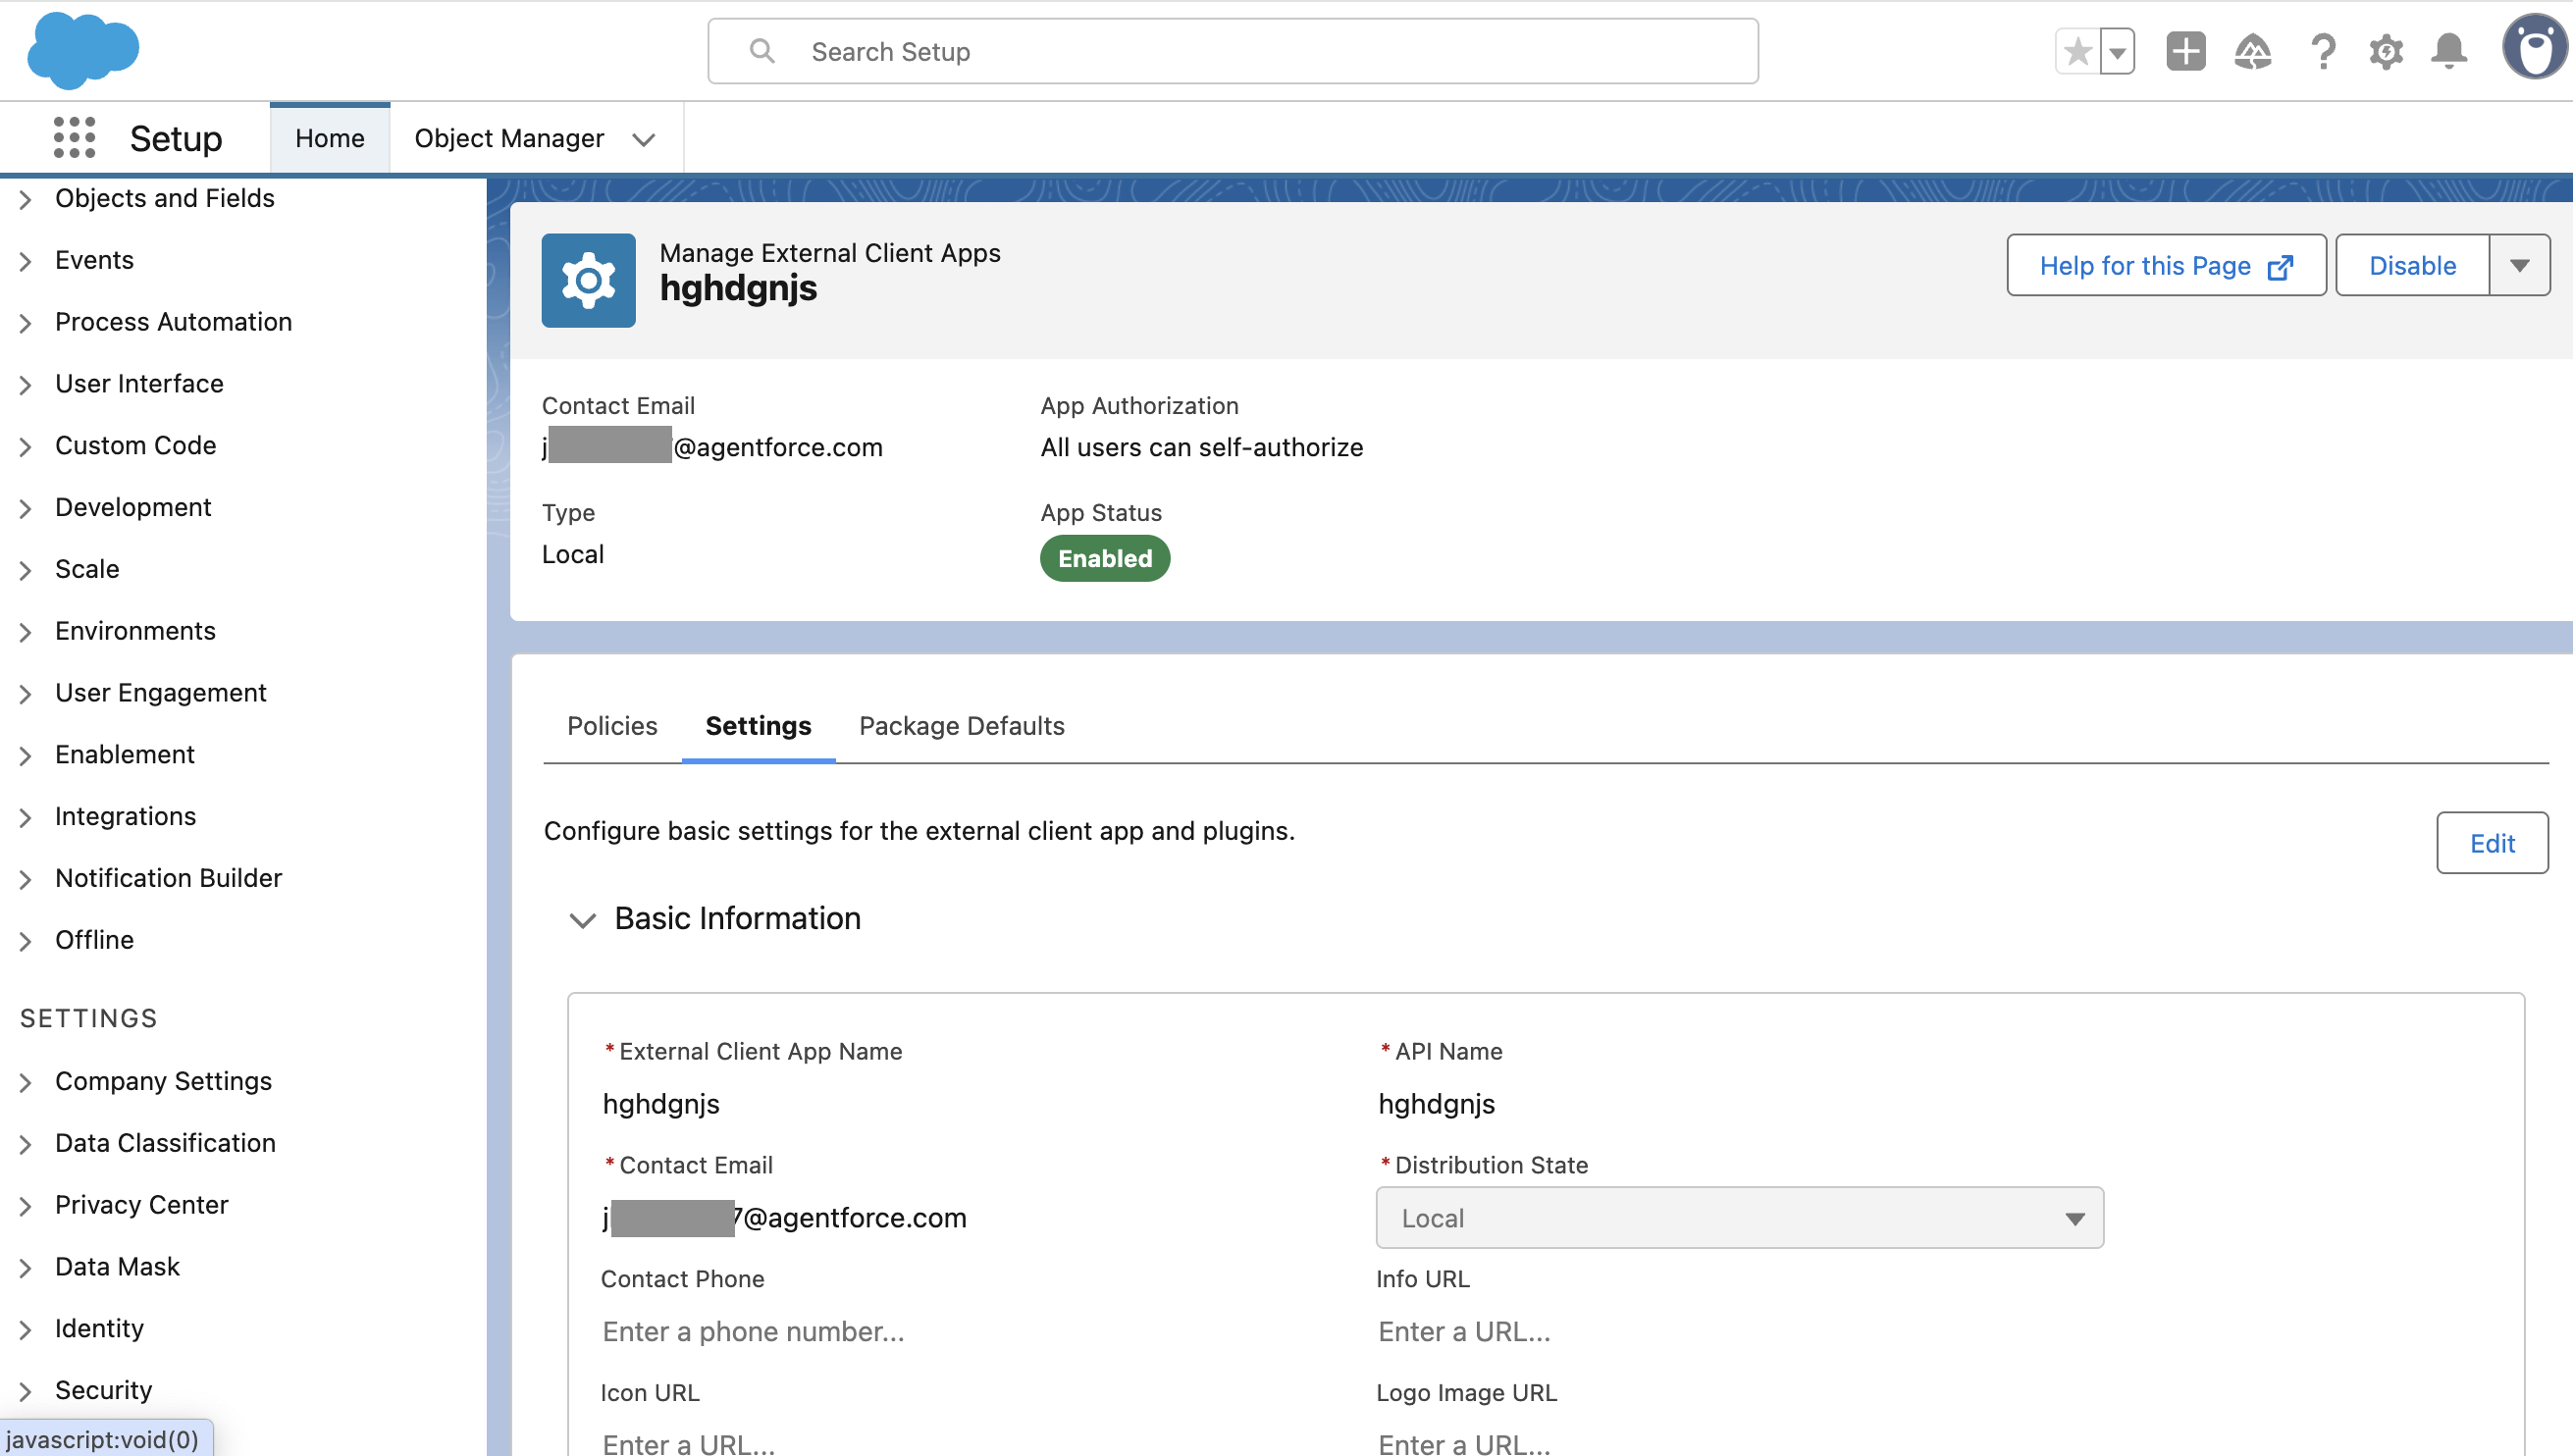
Task: Expand the Events sidebar node
Action: [x=26, y=261]
